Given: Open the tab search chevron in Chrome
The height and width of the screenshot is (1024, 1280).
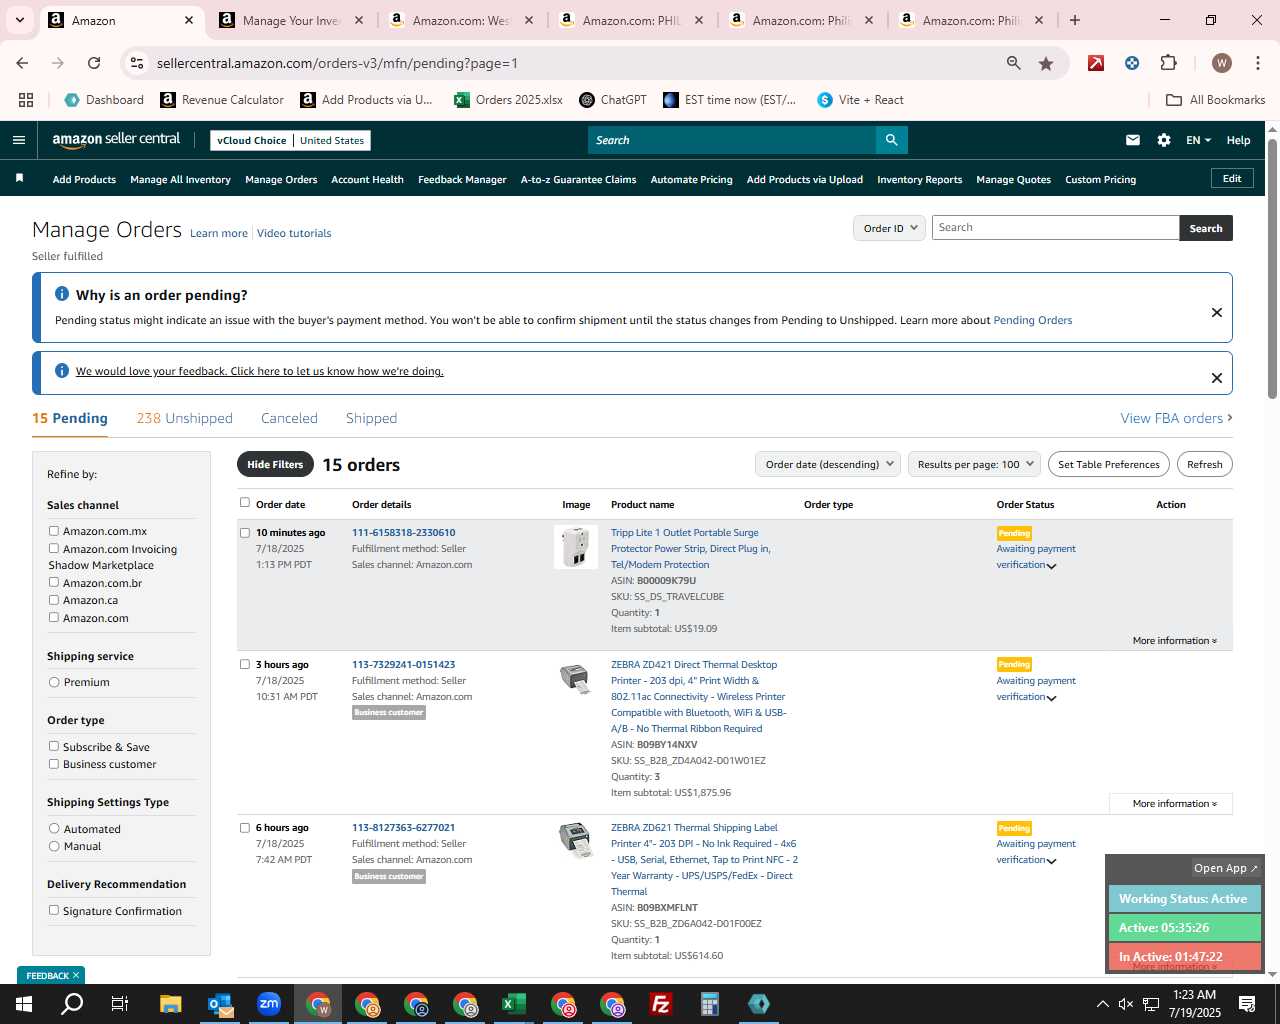Looking at the screenshot, I should (x=20, y=20).
